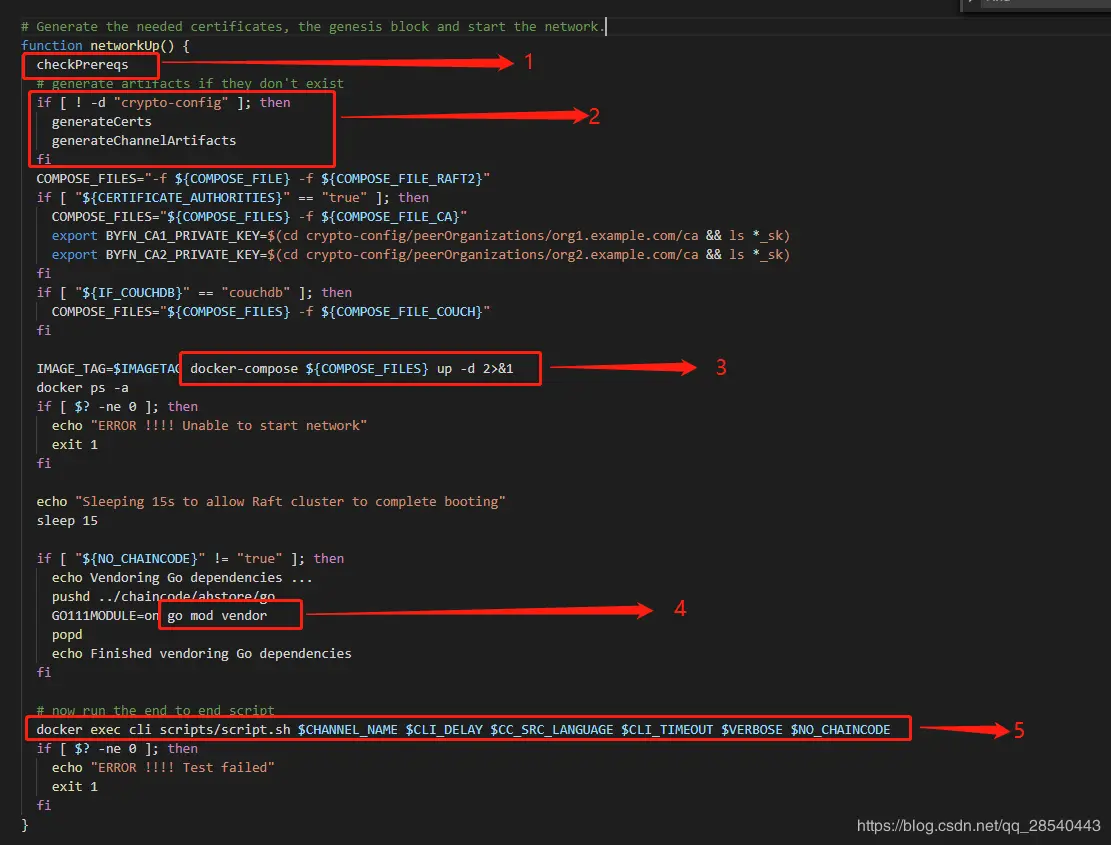The width and height of the screenshot is (1111, 845).
Task: Click the "ERROR !!!! Test failed" echo line
Action: click(x=163, y=768)
